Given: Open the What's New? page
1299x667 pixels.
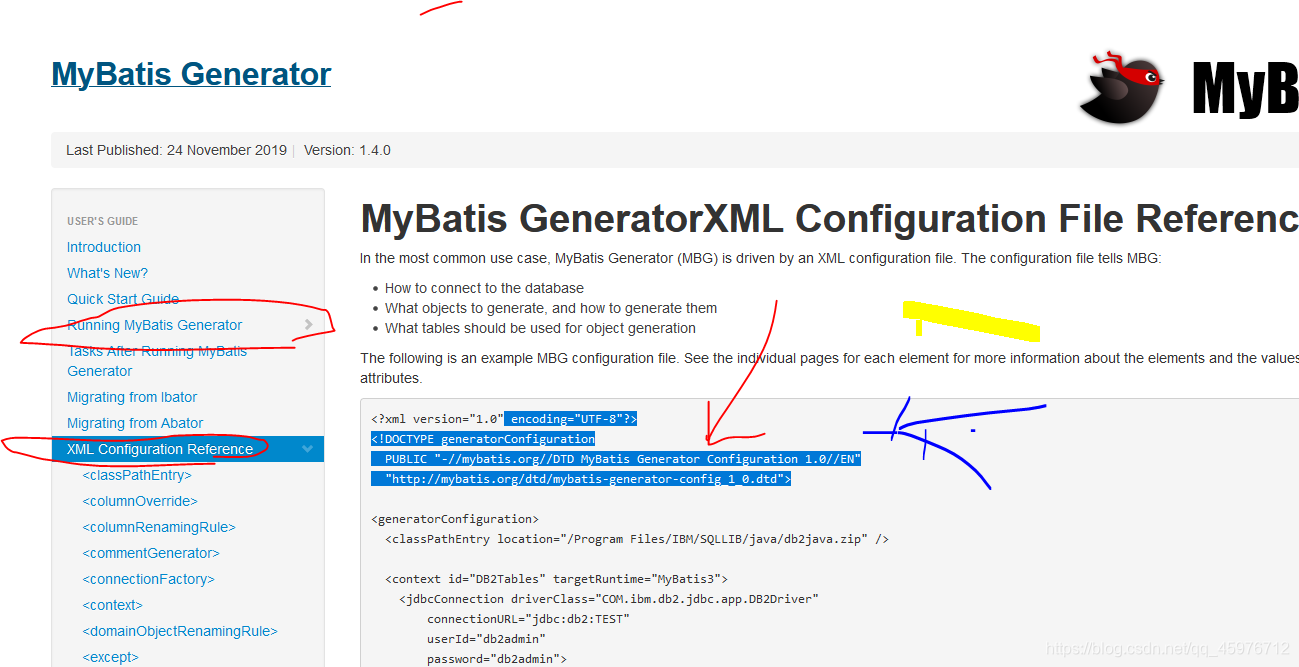Looking at the screenshot, I should coord(107,273).
